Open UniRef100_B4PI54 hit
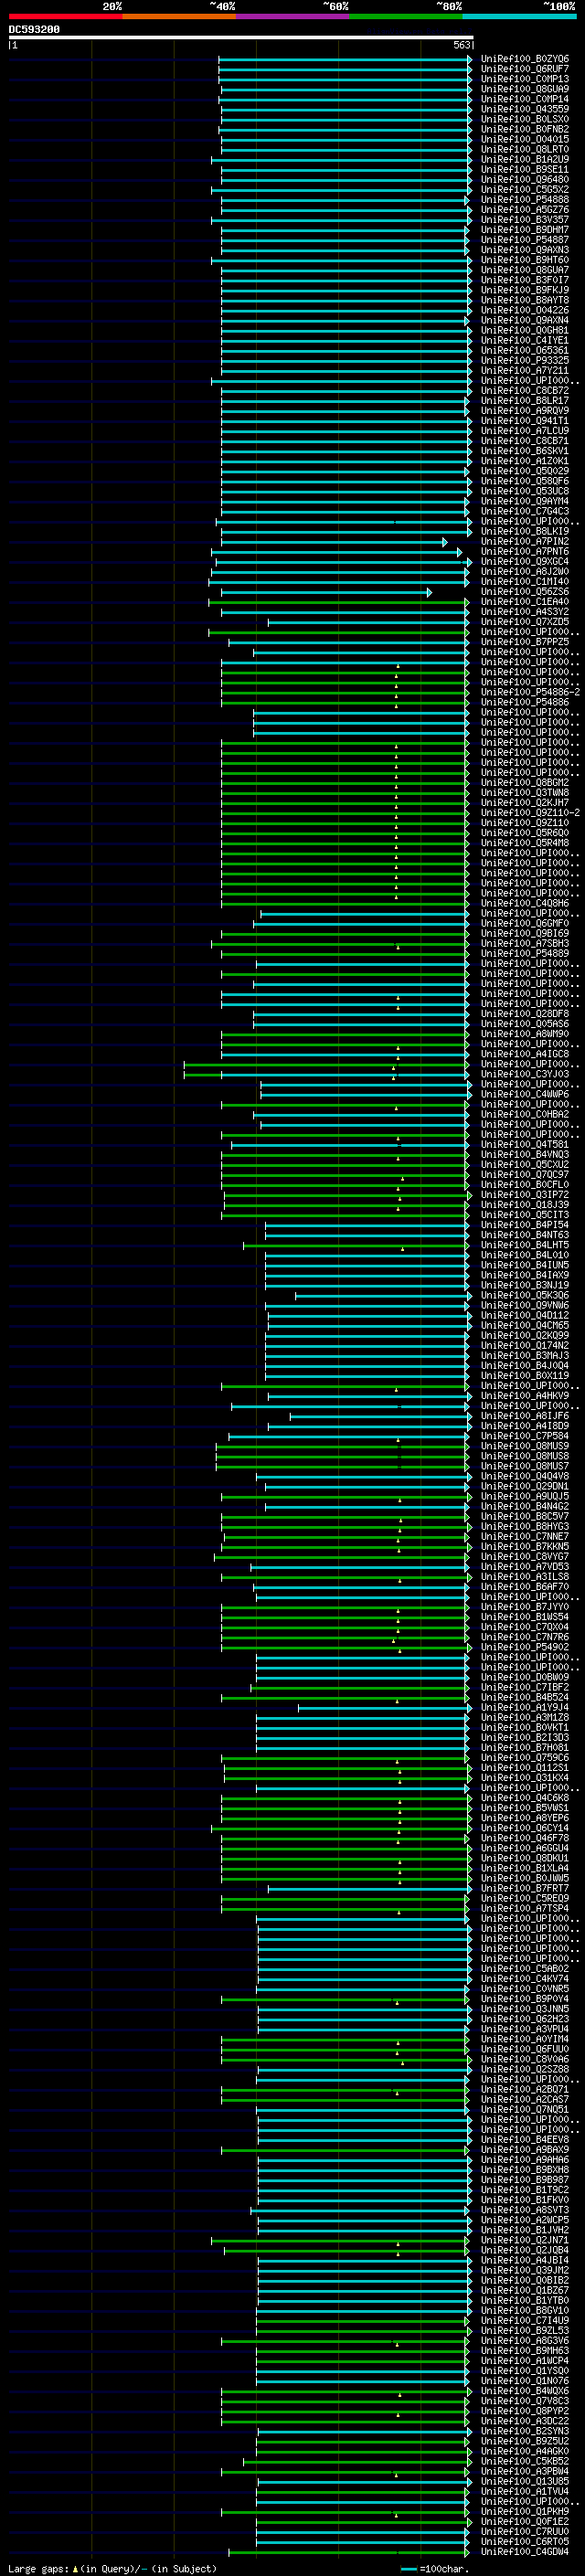The height and width of the screenshot is (2576, 585). 524,1225
